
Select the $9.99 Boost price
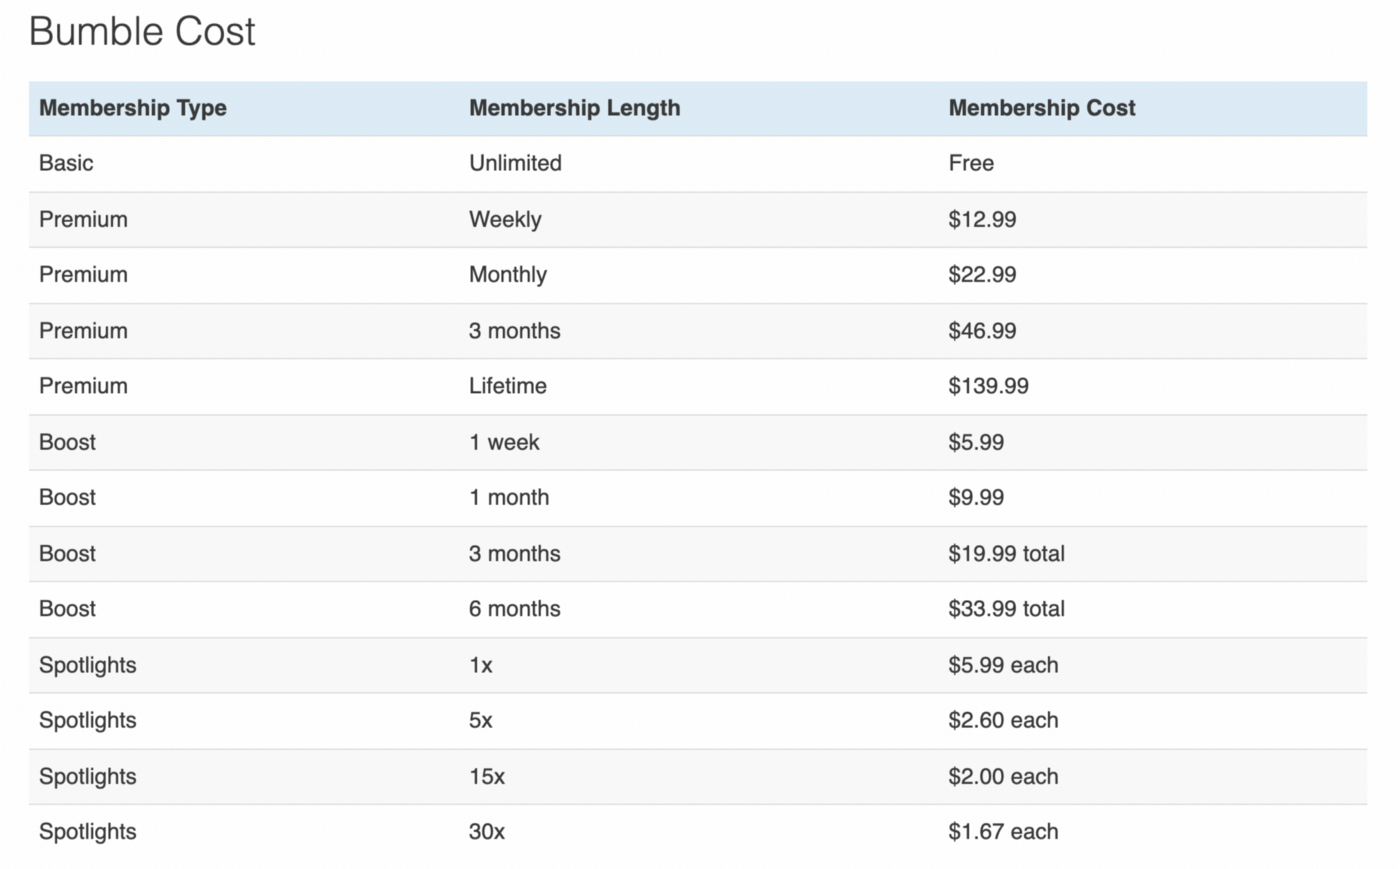[x=976, y=497]
